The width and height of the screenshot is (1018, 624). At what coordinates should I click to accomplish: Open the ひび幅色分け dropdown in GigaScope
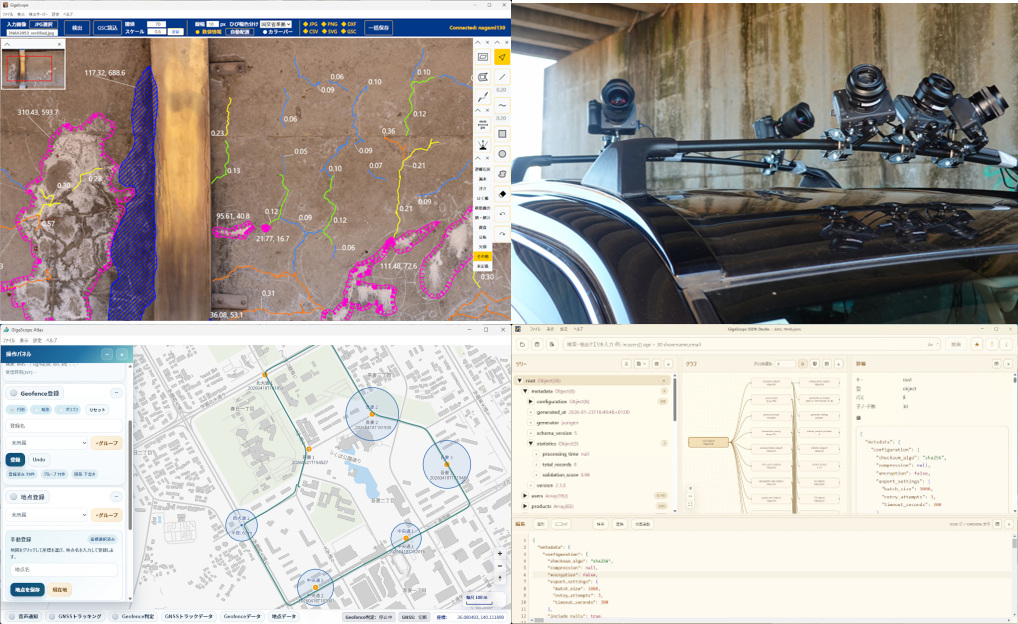tap(275, 24)
